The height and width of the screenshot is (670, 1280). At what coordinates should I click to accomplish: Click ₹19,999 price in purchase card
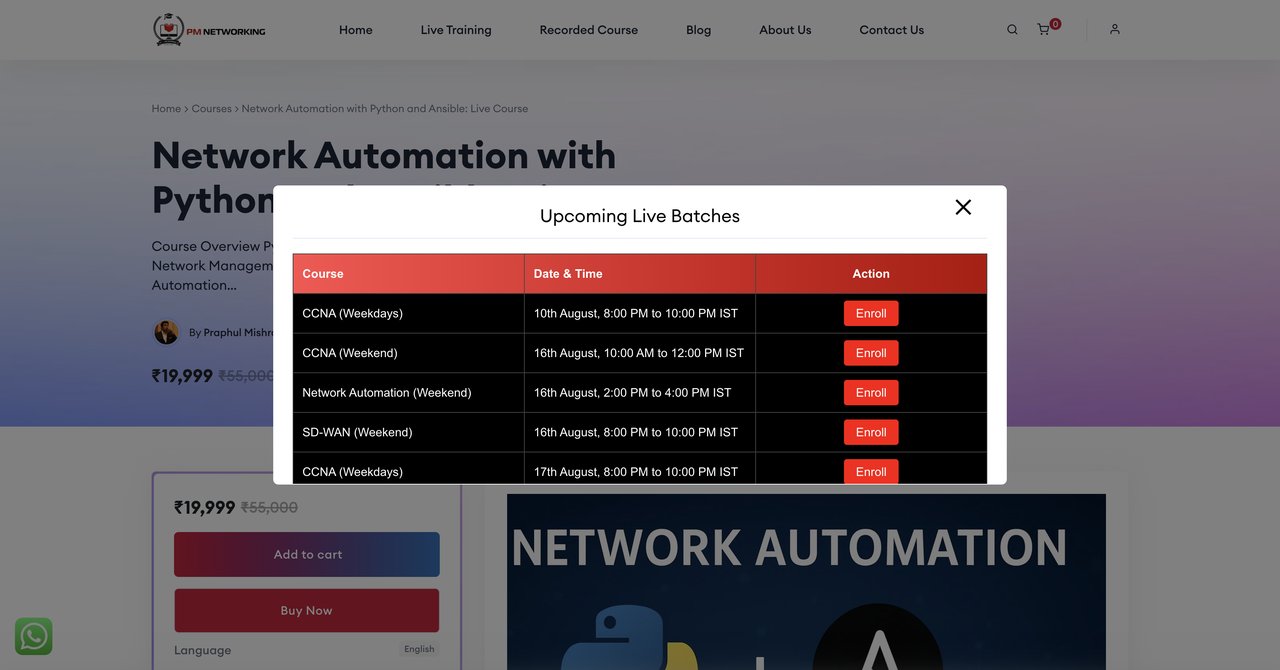pyautogui.click(x=204, y=508)
